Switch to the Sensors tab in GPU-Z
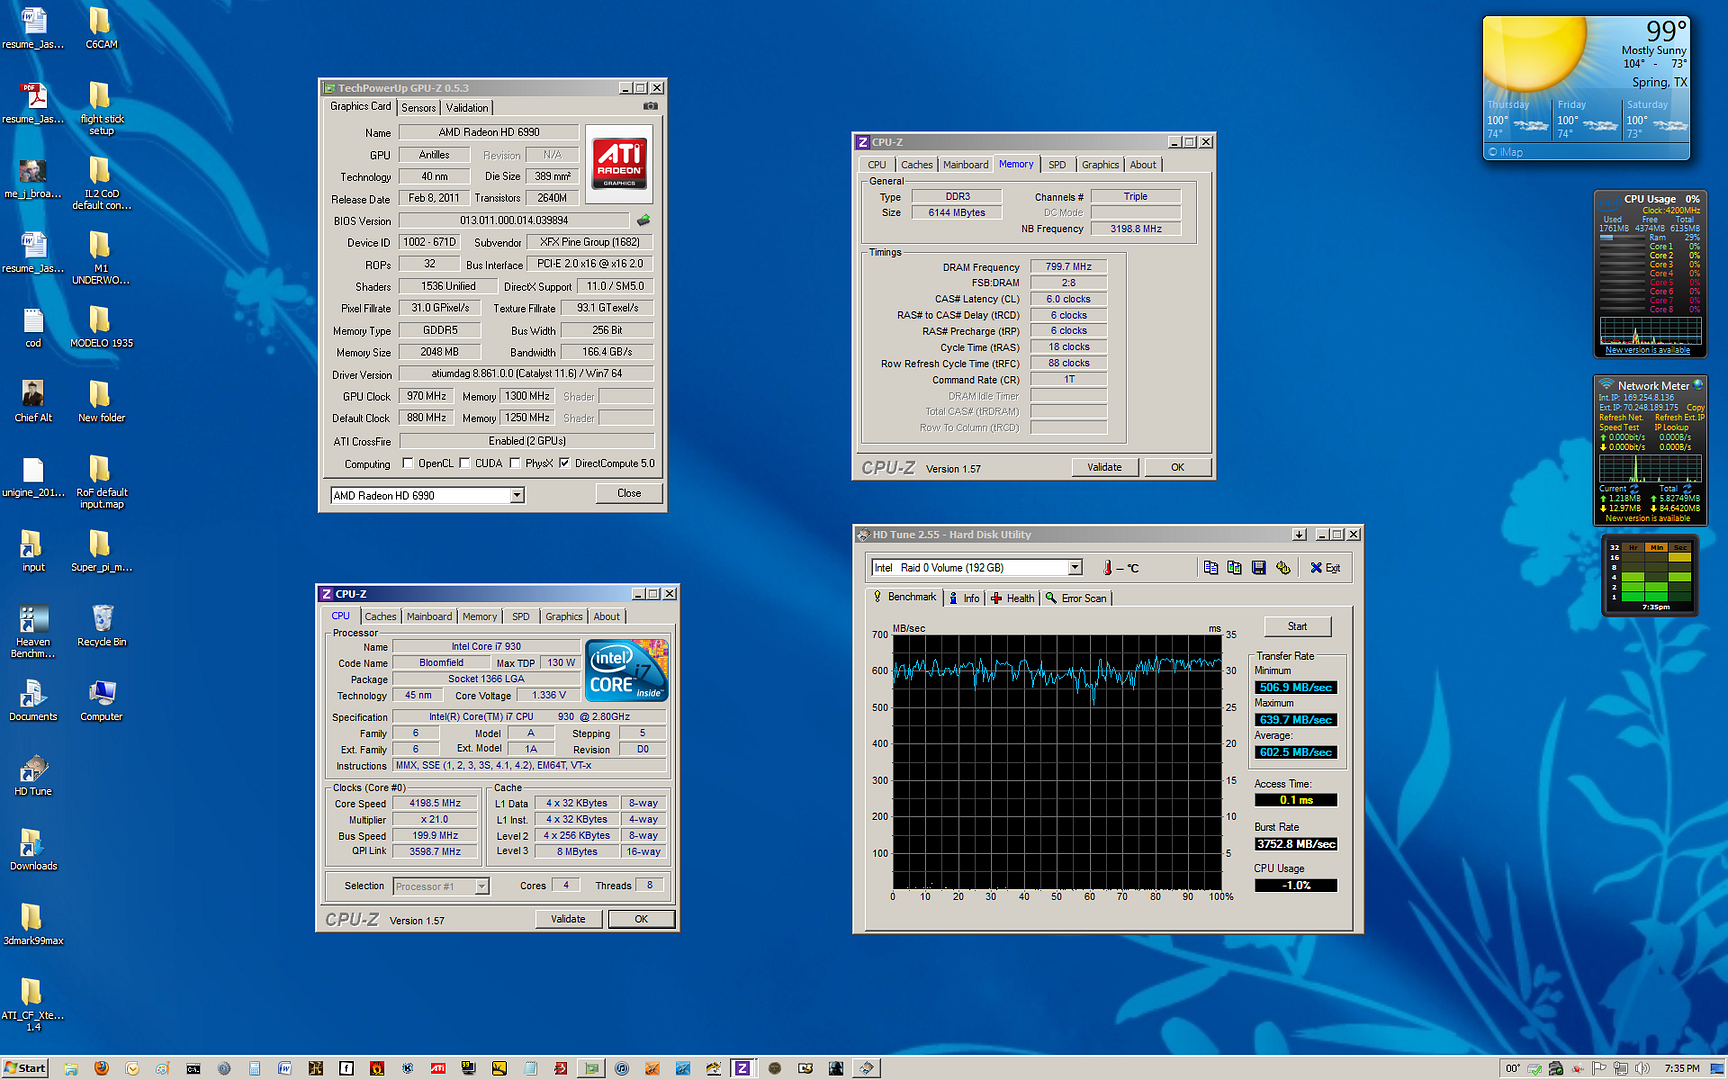This screenshot has height=1080, width=1728. click(x=419, y=108)
